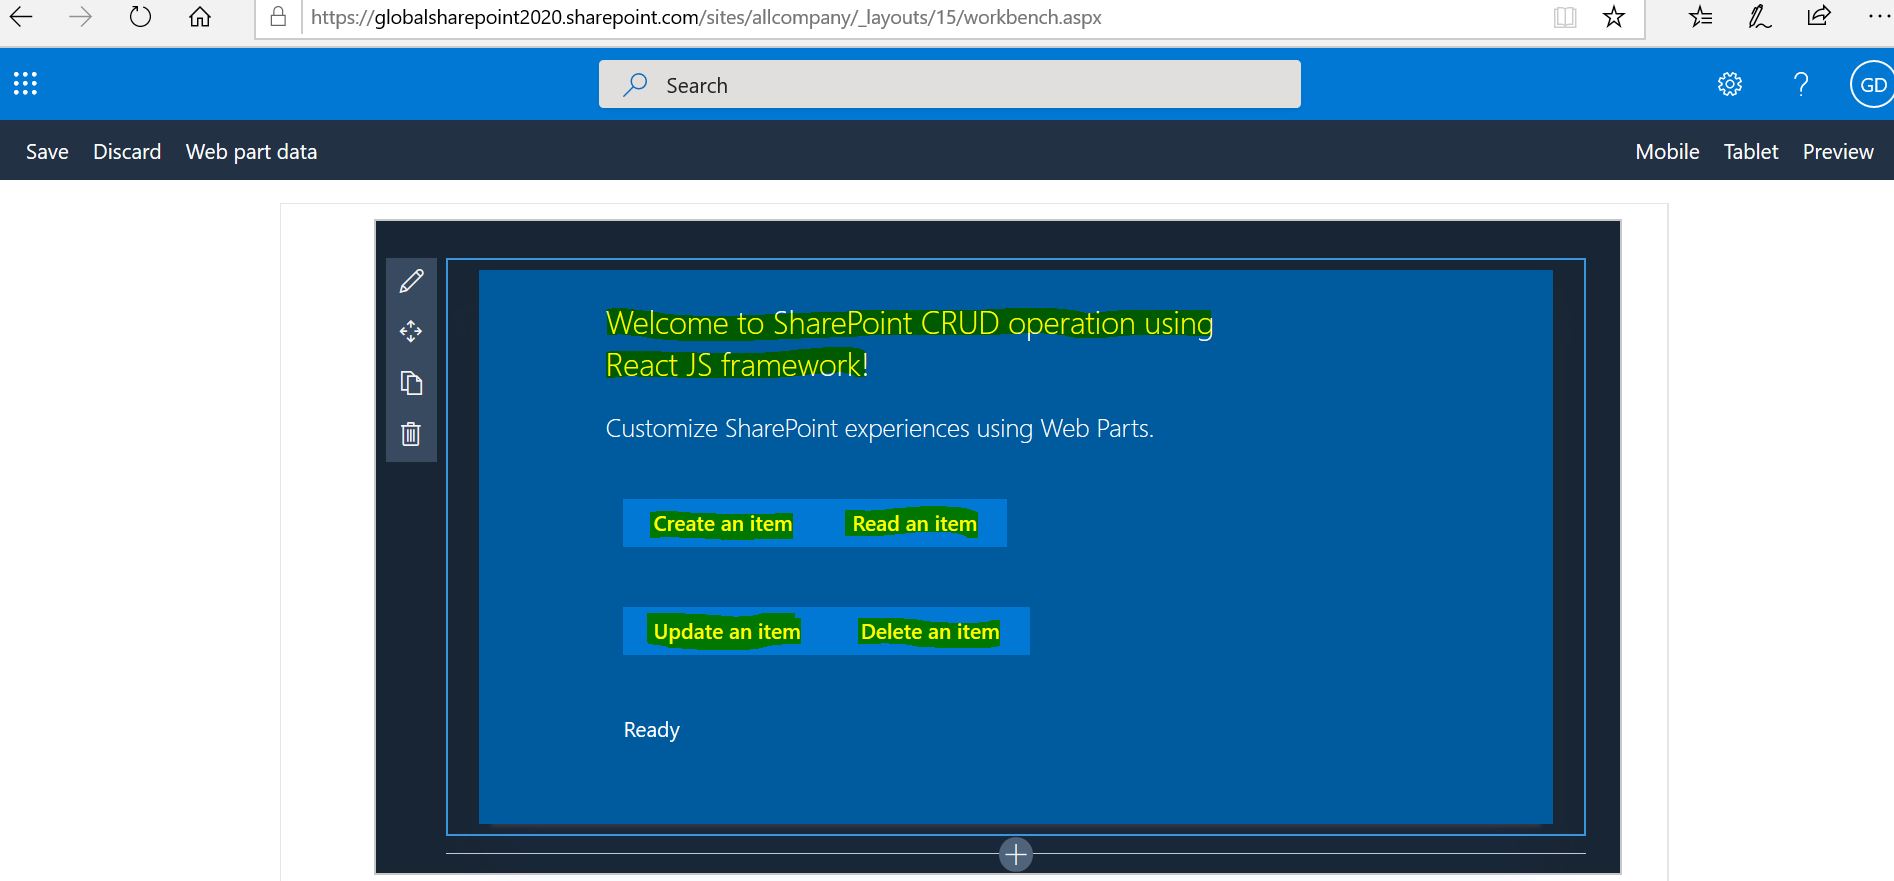Click the Ready status text
This screenshot has height=881, width=1894.
pos(652,730)
